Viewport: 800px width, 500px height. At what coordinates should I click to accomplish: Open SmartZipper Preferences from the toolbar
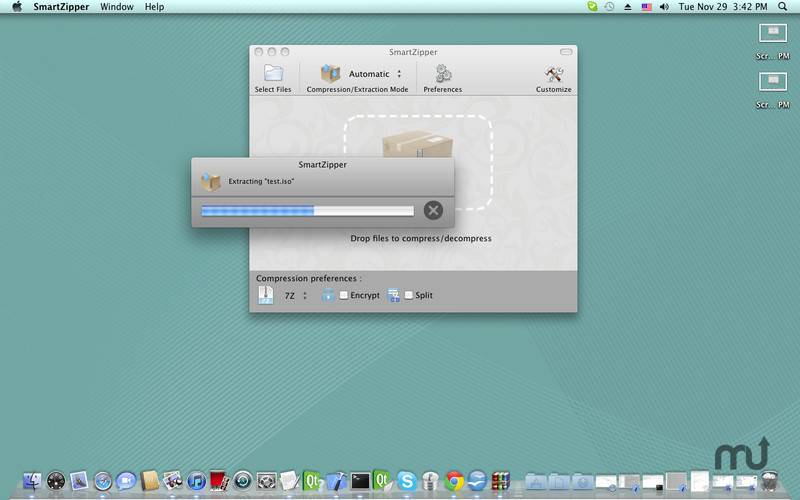[442, 78]
